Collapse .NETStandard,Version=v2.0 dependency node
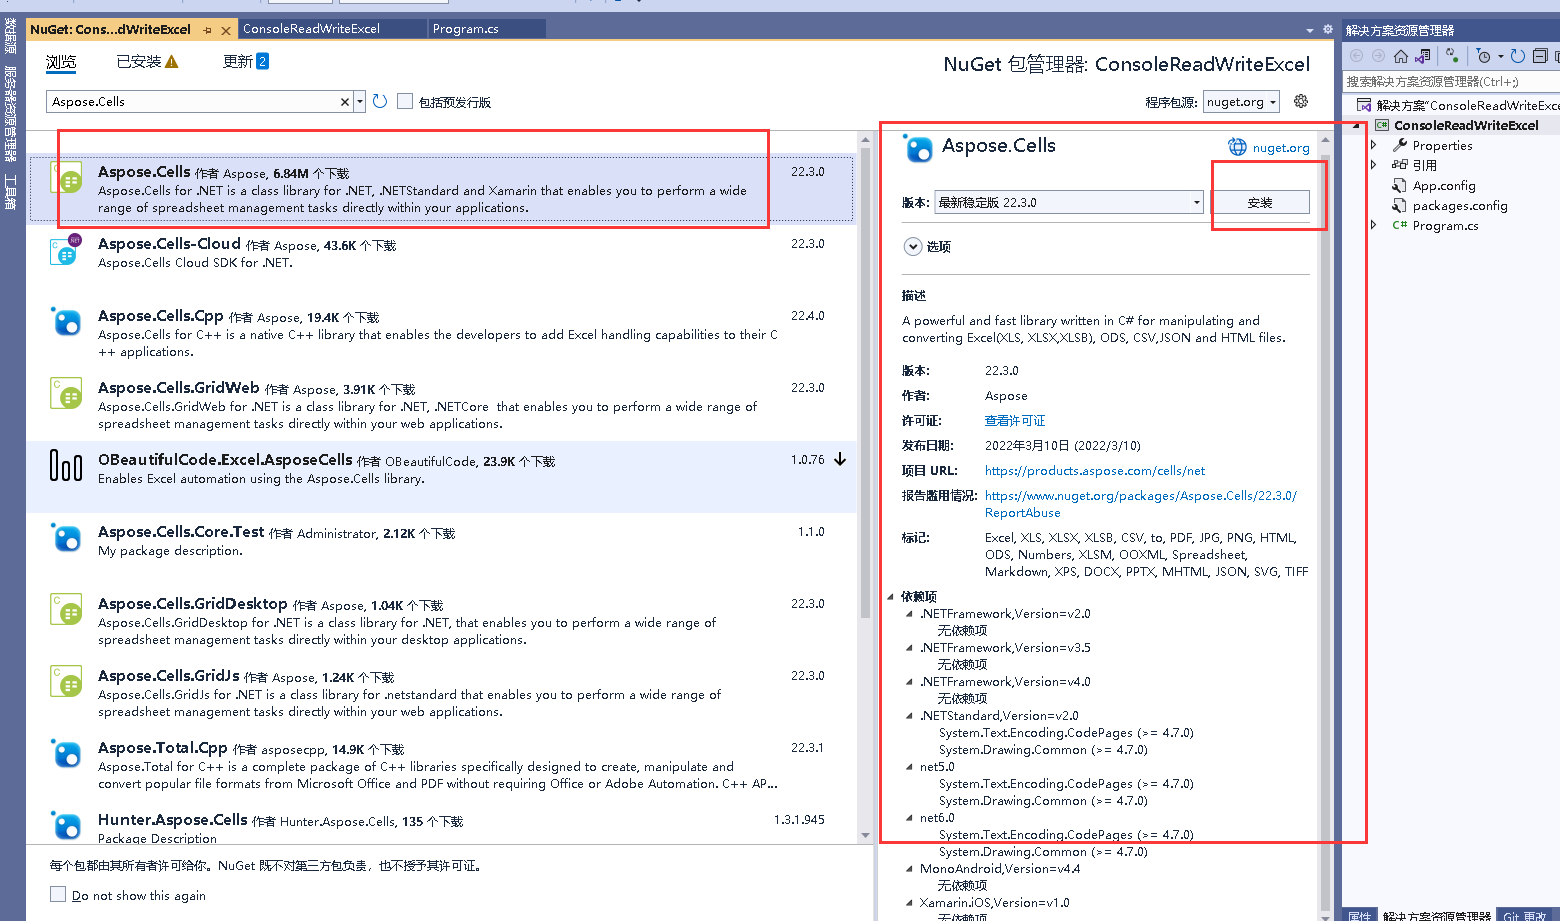 coord(909,716)
